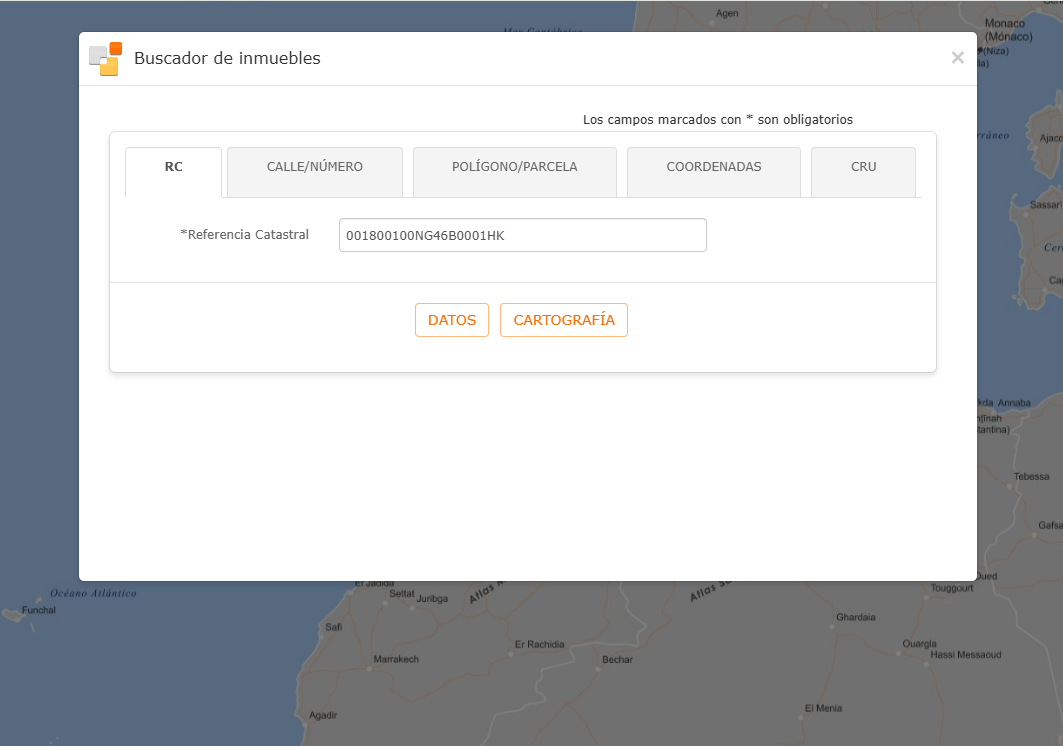Image resolution: width=1063 pixels, height=746 pixels.
Task: Click the Referencia Catastral field label
Action: pyautogui.click(x=245, y=235)
